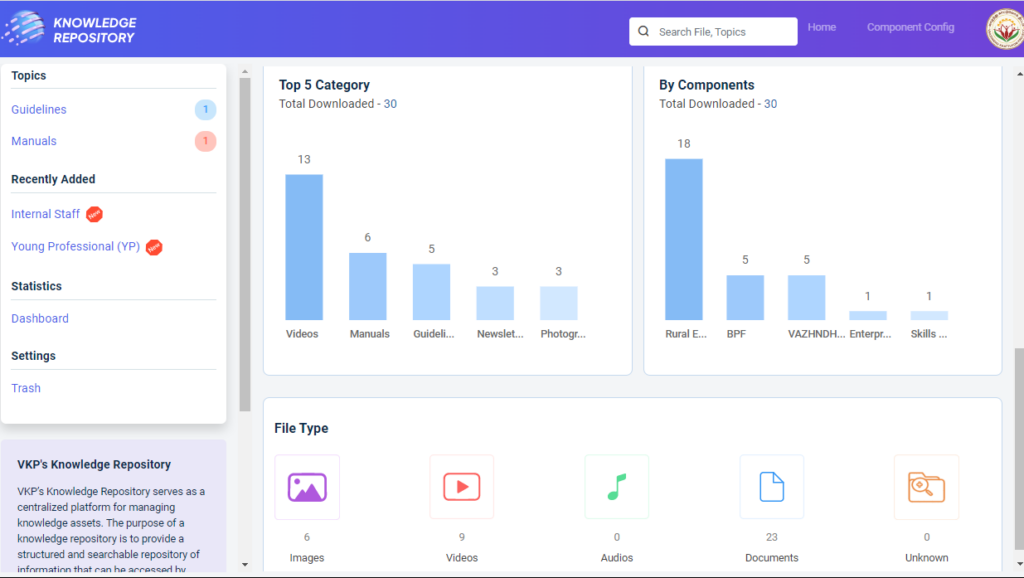Select Internal Staff under Recently Added
The width and height of the screenshot is (1024, 578).
(46, 214)
